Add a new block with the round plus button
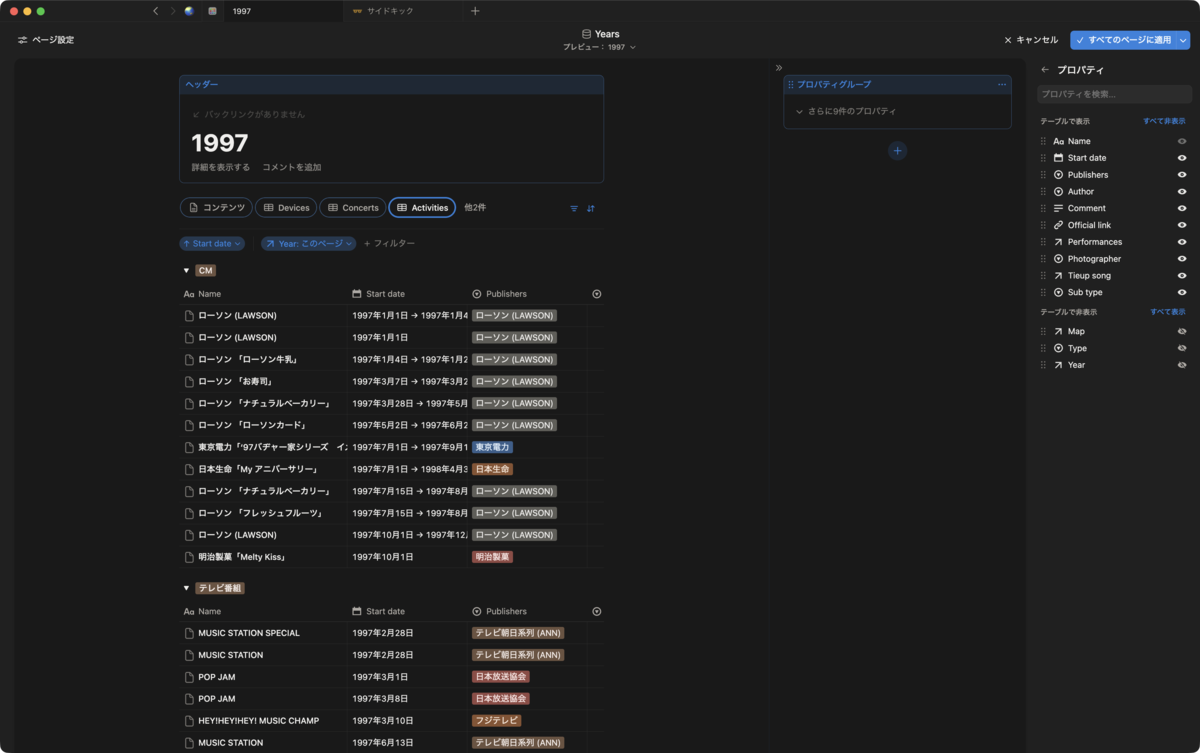The height and width of the screenshot is (753, 1200). click(x=897, y=151)
